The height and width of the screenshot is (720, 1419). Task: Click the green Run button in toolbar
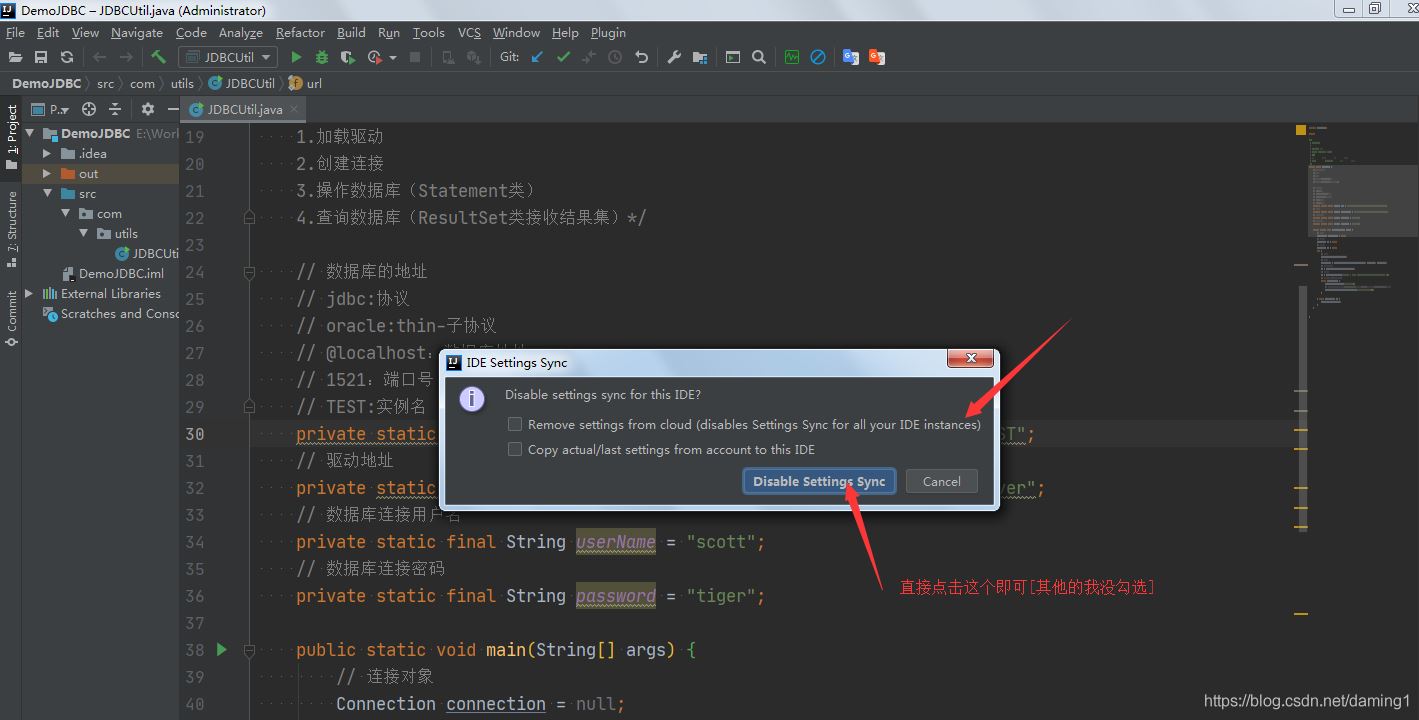point(296,57)
